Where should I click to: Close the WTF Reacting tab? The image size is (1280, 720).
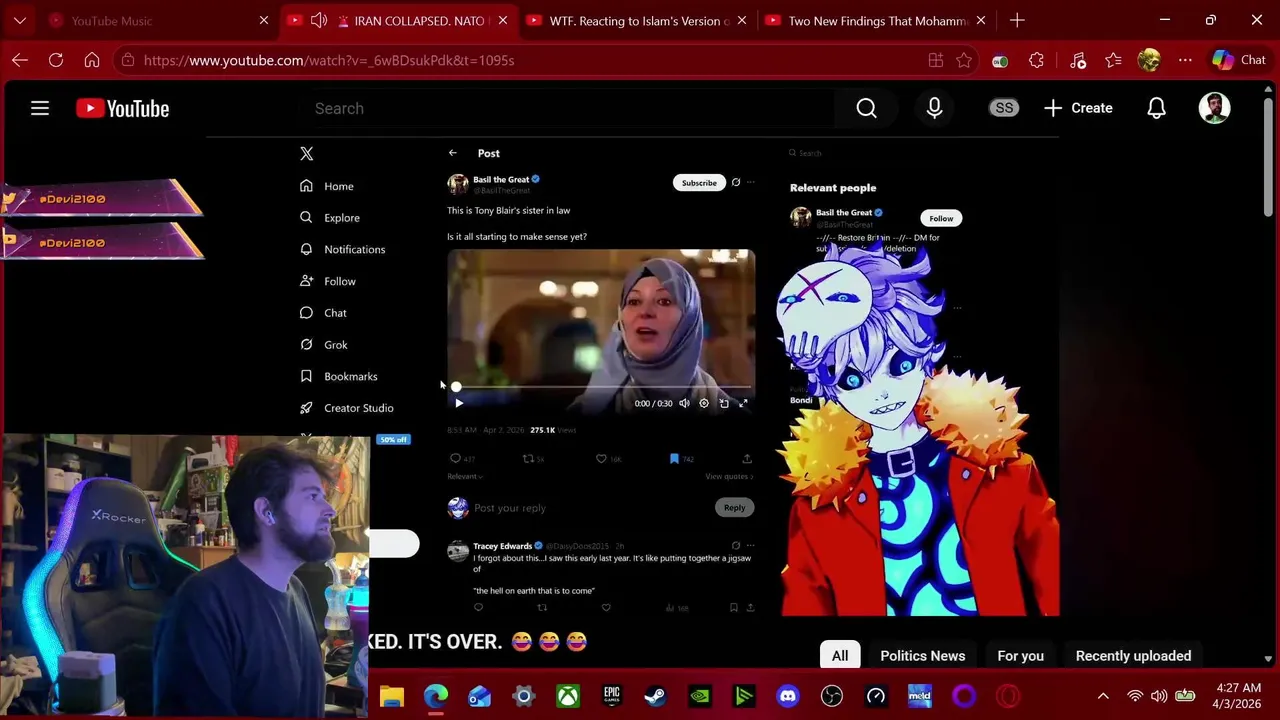pyautogui.click(x=742, y=20)
